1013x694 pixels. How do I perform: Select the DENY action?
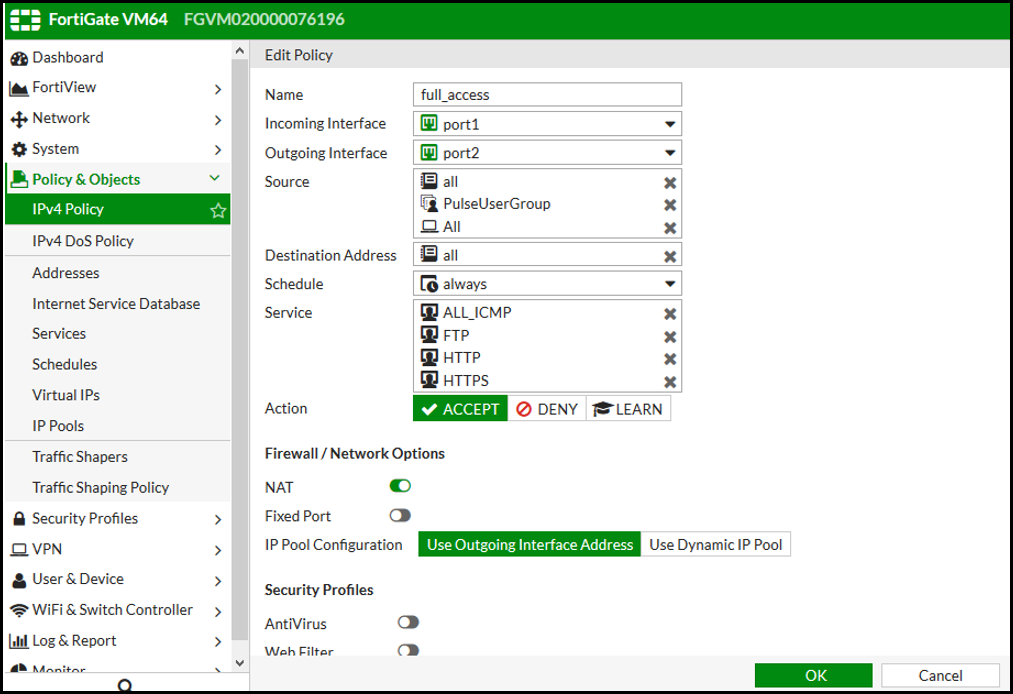pyautogui.click(x=547, y=409)
